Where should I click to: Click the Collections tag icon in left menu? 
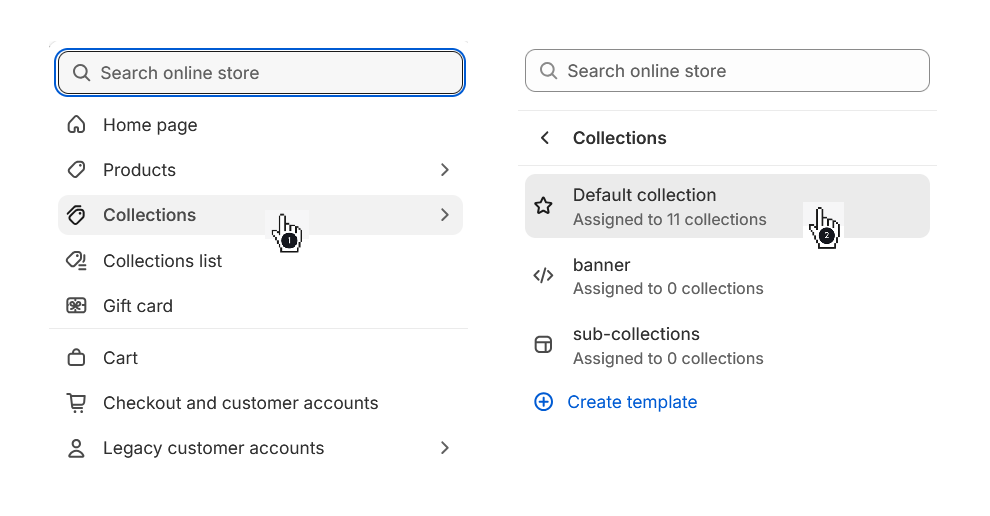point(76,215)
